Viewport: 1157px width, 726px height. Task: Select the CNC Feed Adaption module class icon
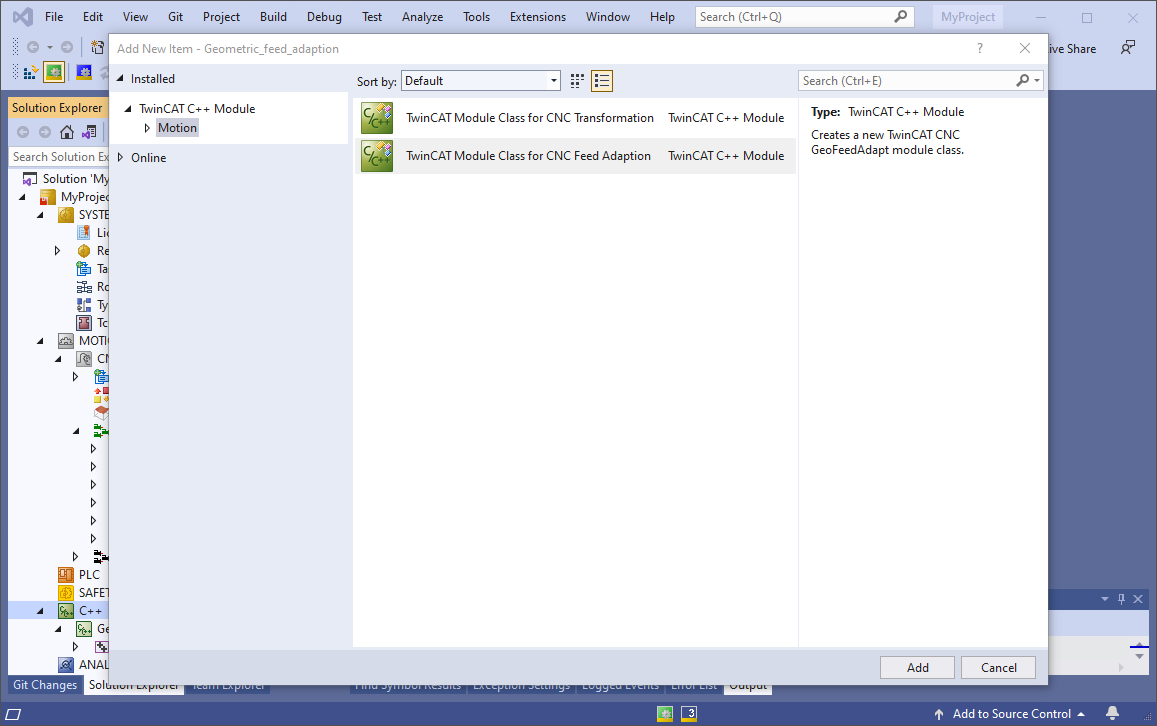(x=377, y=156)
